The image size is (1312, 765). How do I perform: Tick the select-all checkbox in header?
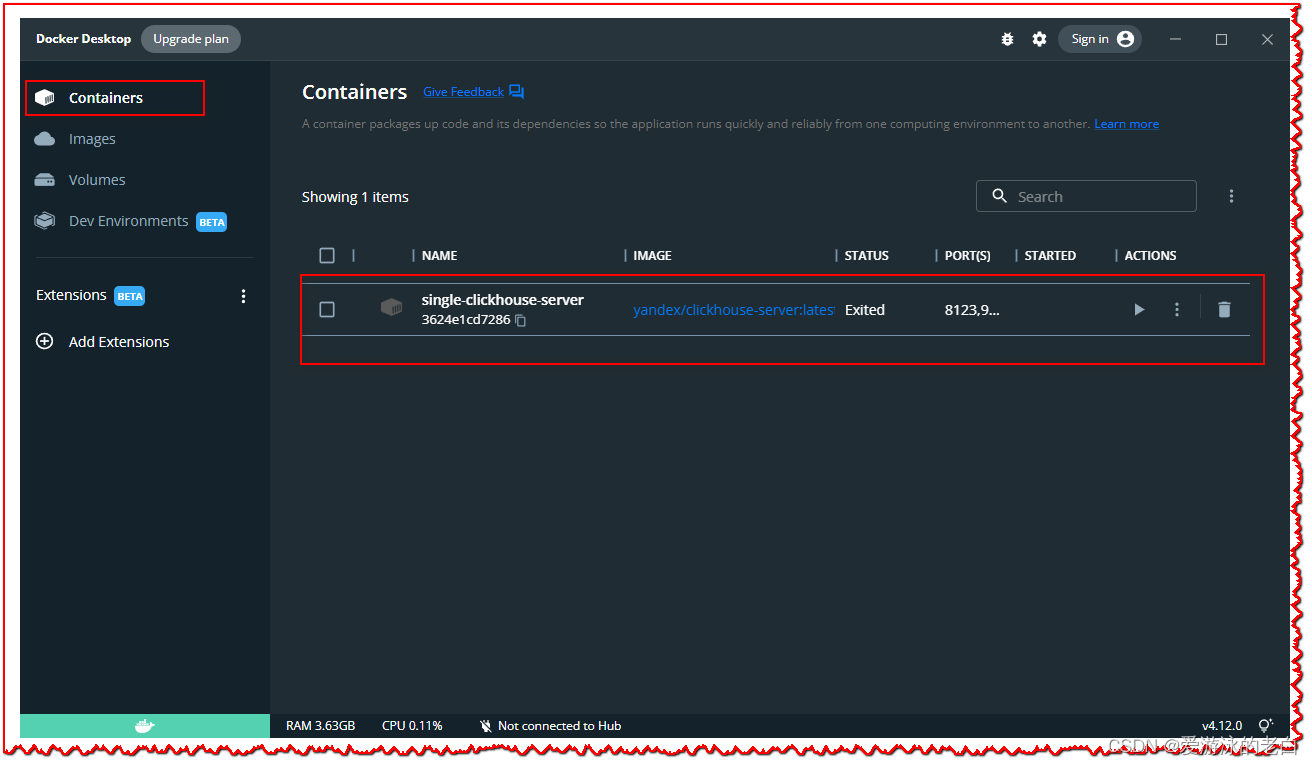pyautogui.click(x=327, y=255)
